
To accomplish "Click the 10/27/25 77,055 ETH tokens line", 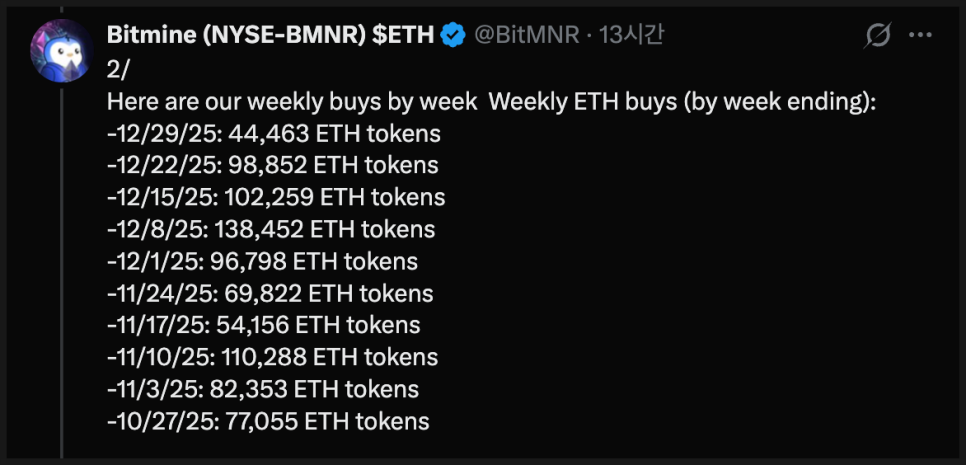I will [268, 421].
